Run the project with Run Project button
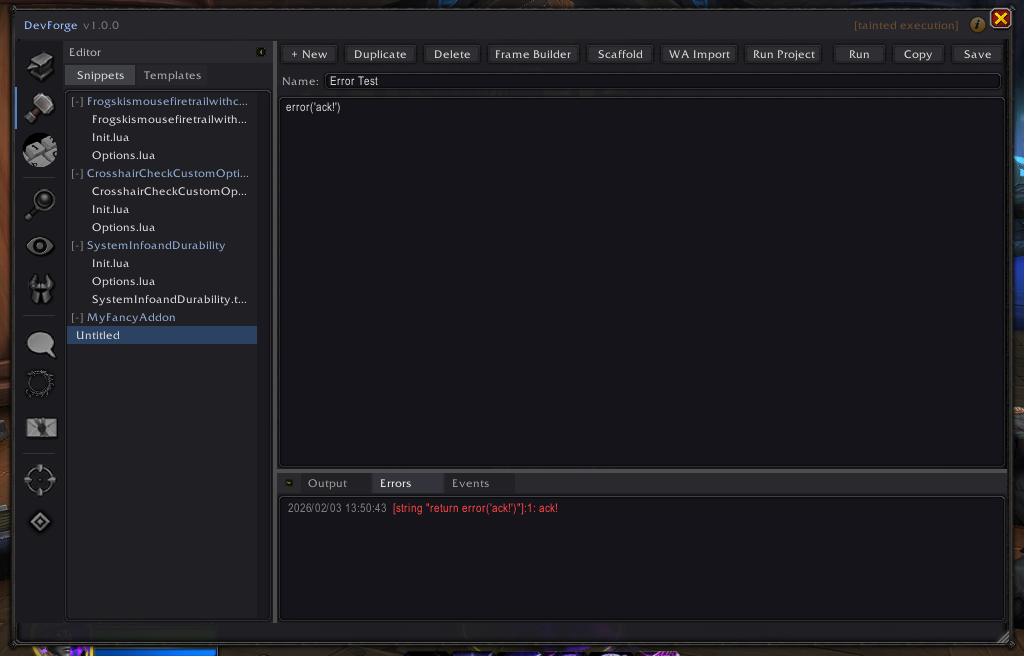The width and height of the screenshot is (1024, 656). click(783, 53)
